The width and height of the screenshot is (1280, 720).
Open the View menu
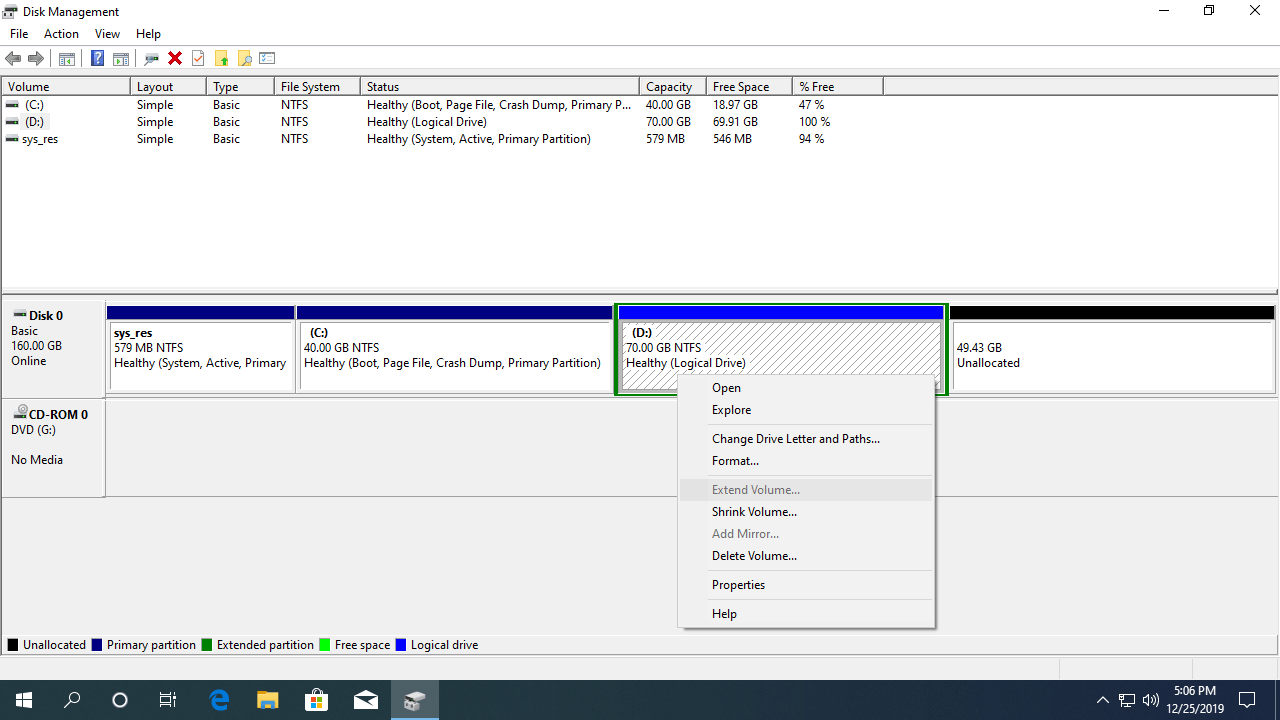point(107,34)
